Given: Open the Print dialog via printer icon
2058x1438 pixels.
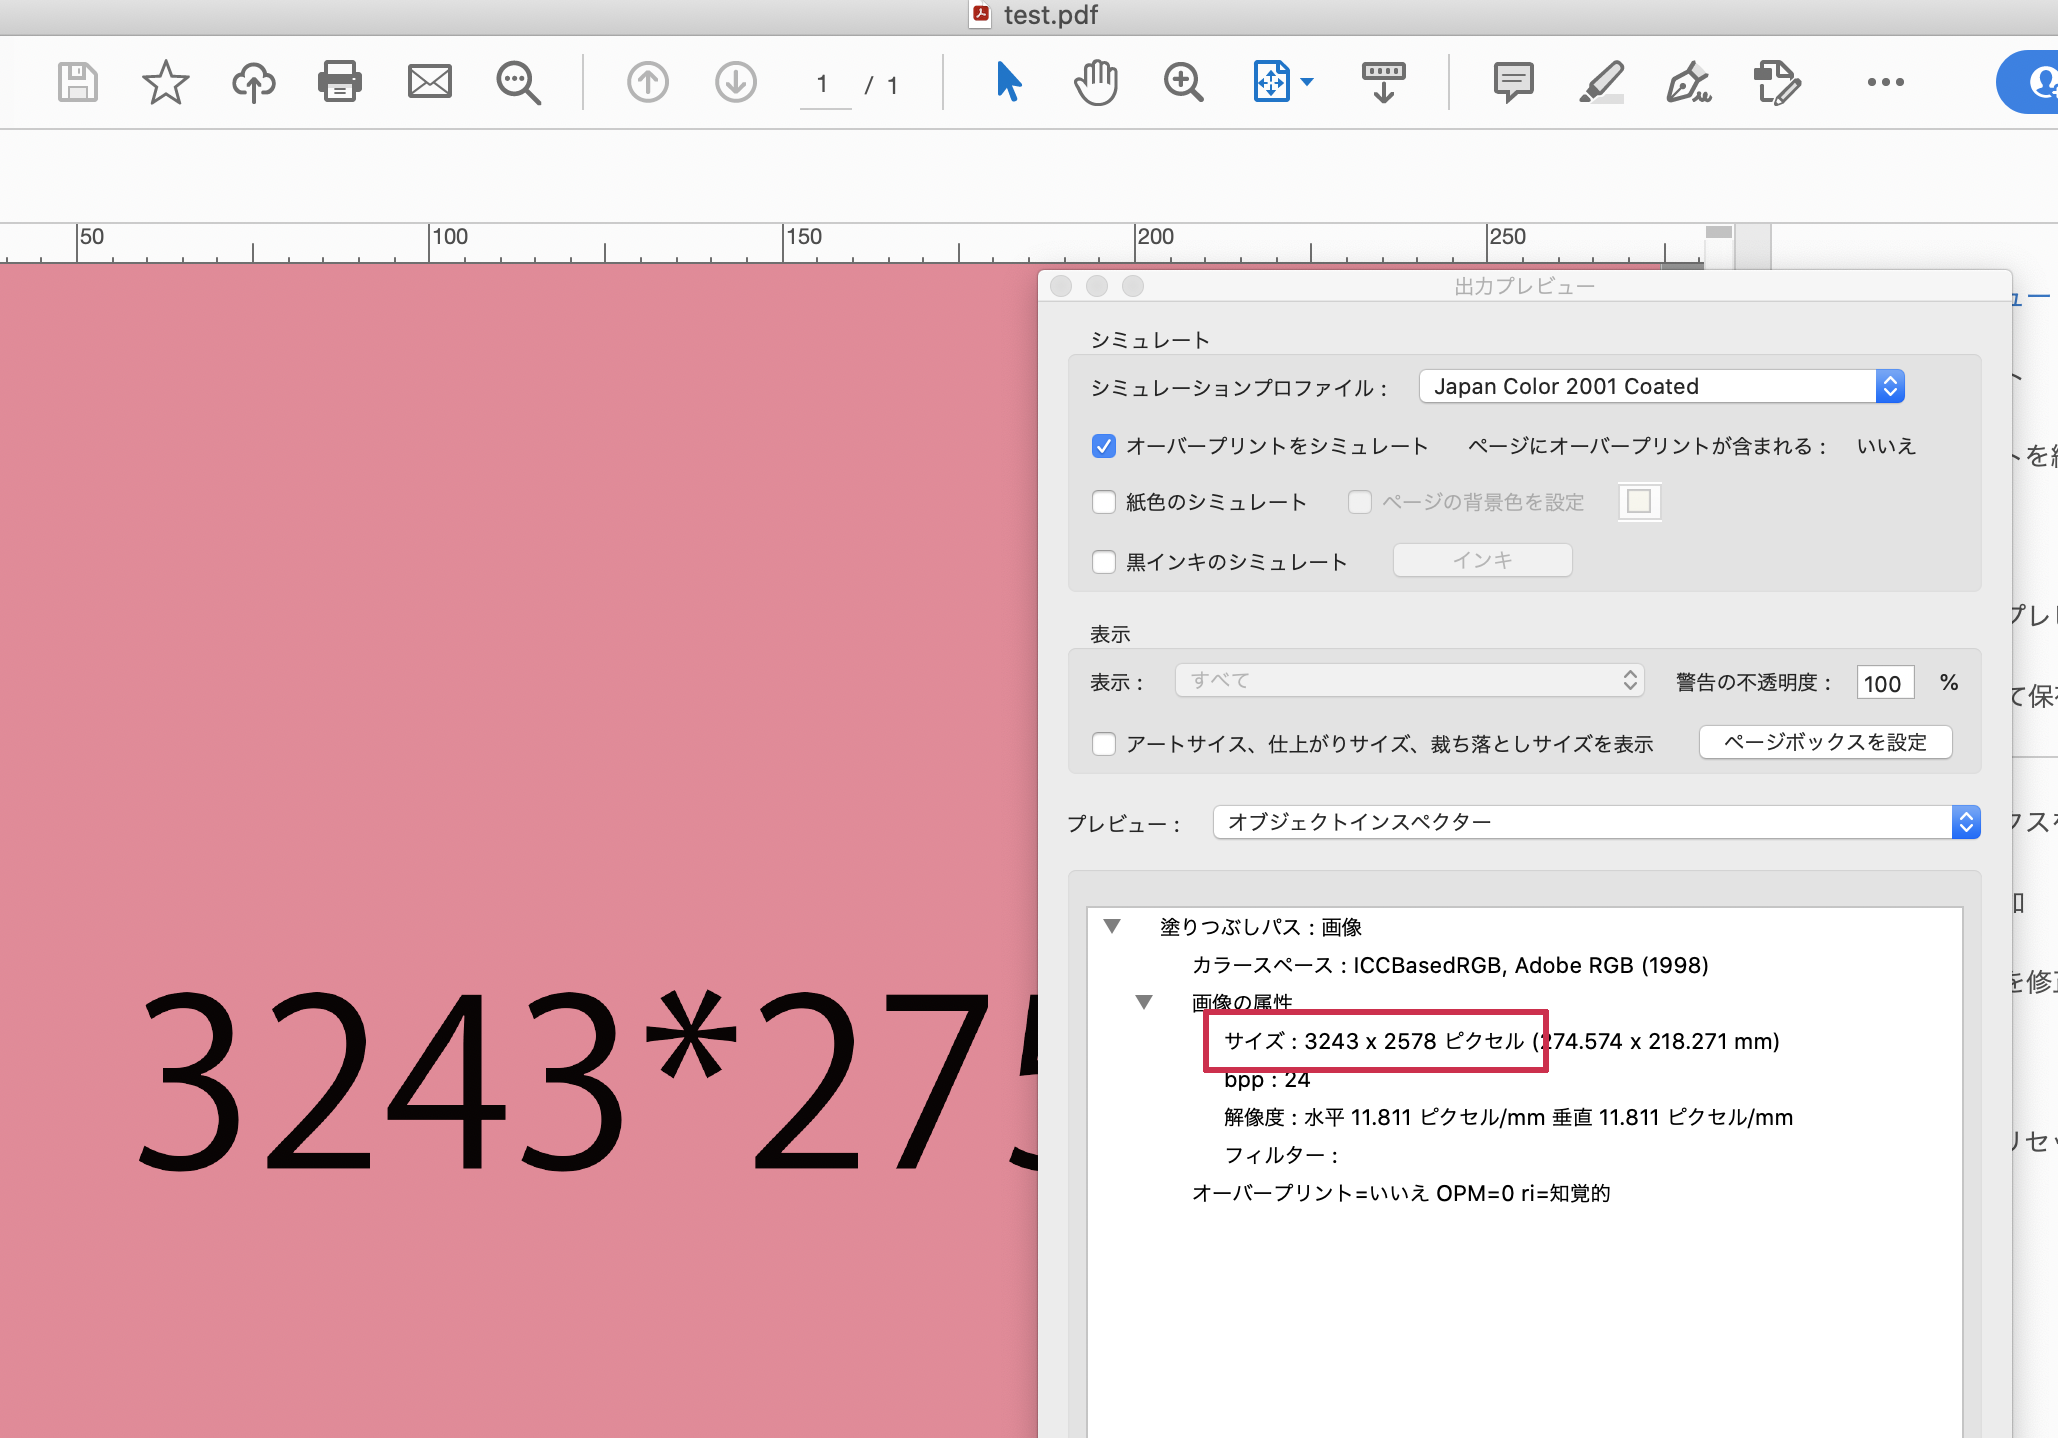Looking at the screenshot, I should coord(339,82).
